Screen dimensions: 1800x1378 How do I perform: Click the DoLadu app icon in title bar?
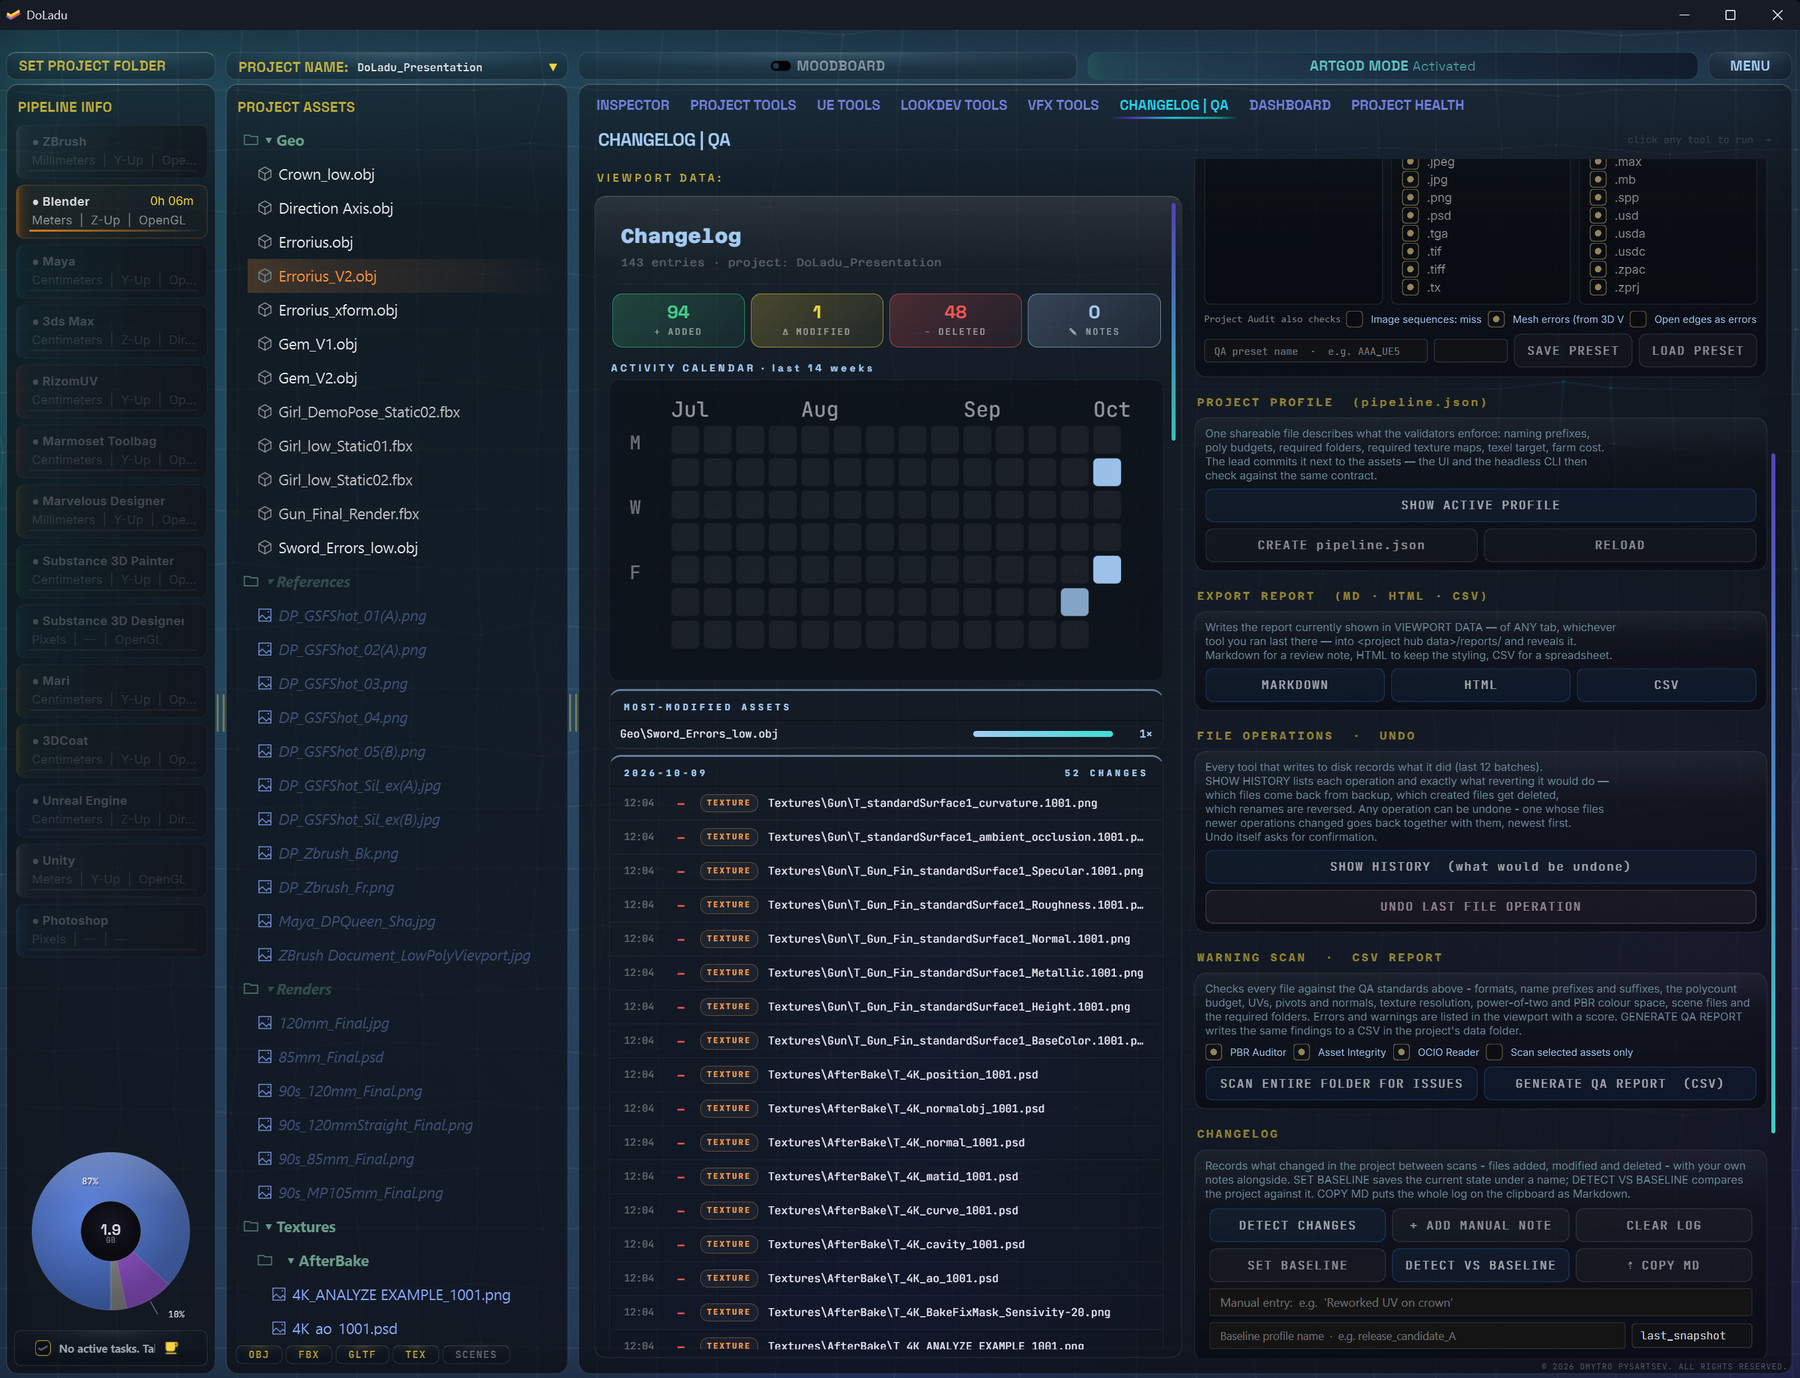pos(13,15)
